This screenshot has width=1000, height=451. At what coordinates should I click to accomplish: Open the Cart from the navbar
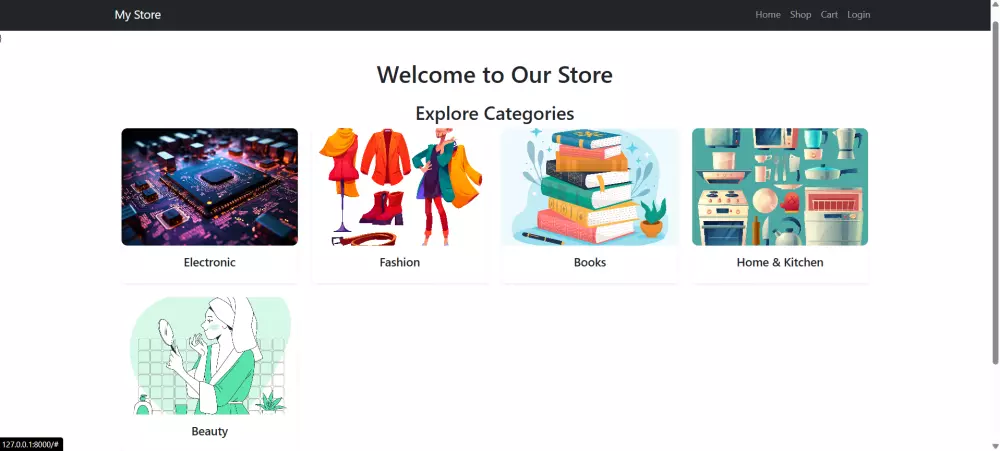click(829, 15)
